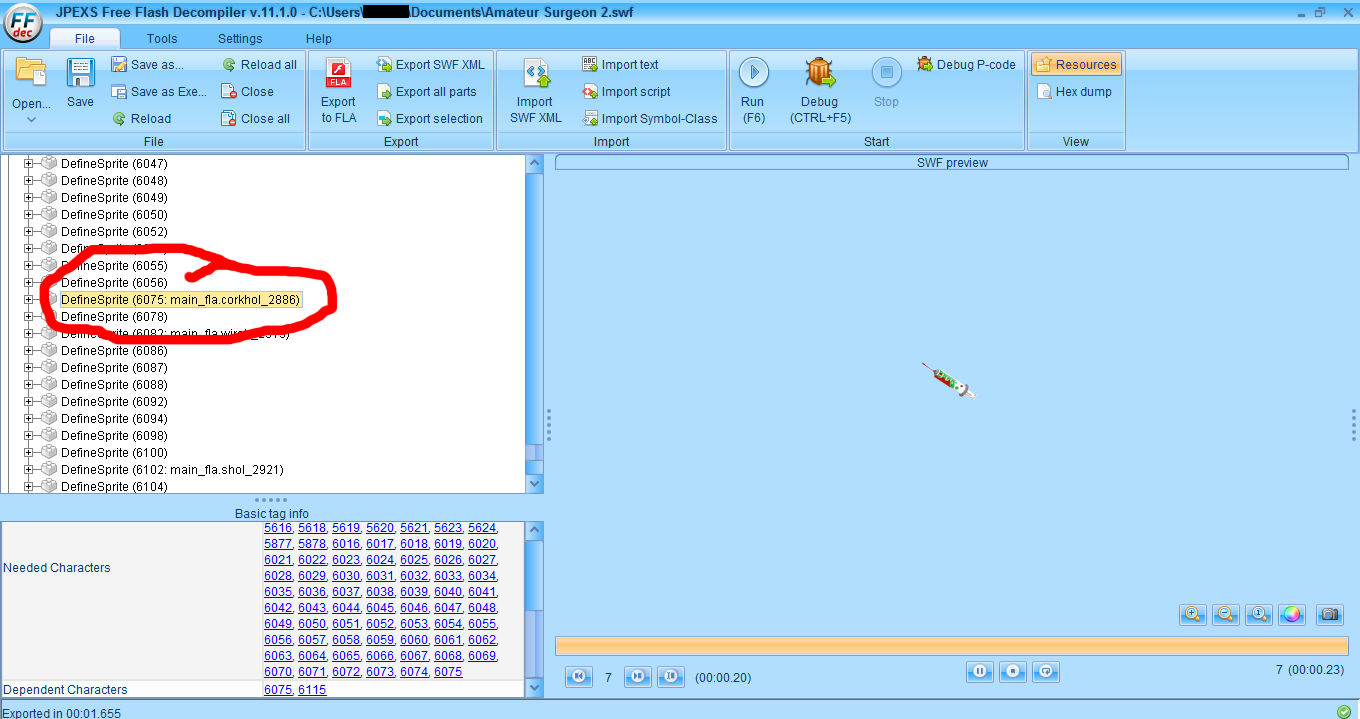Expand DefineSprite (6104) node
This screenshot has height=719, width=1360.
(x=29, y=486)
